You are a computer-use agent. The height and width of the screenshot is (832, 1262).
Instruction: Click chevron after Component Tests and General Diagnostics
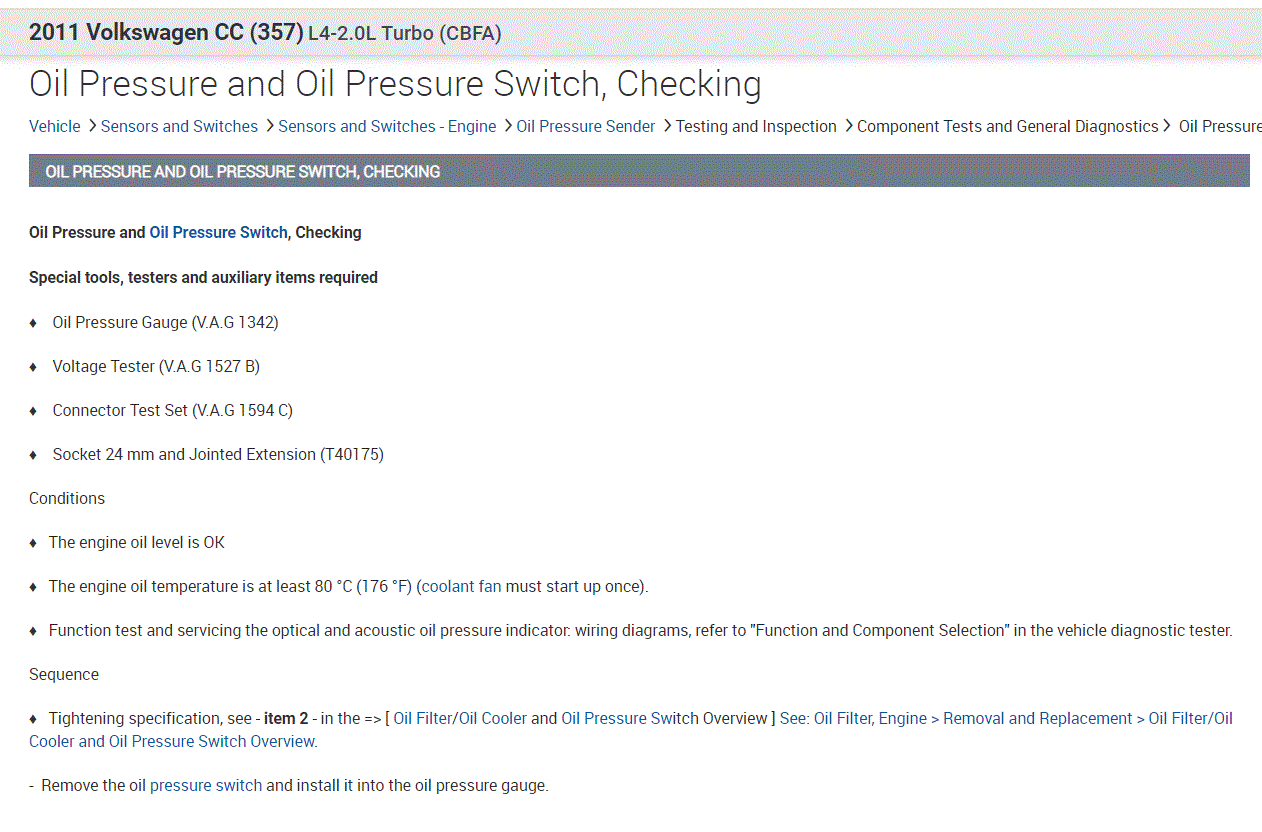coord(1167,126)
